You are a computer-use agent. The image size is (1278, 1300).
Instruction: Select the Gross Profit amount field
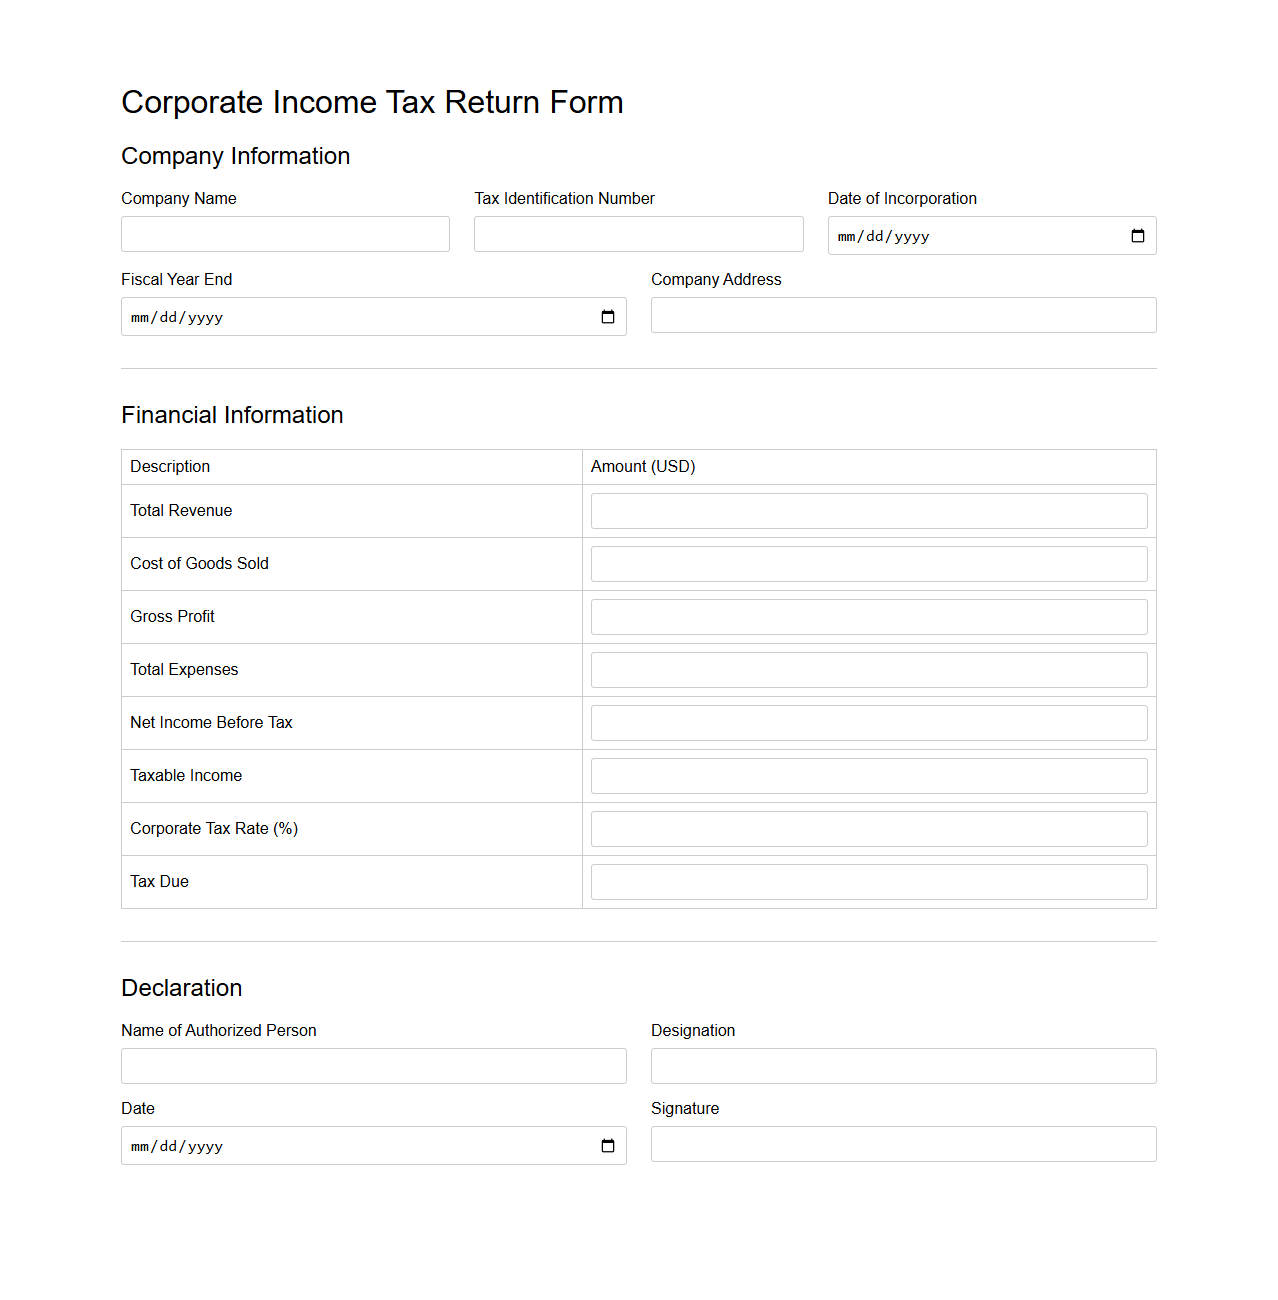tap(868, 616)
